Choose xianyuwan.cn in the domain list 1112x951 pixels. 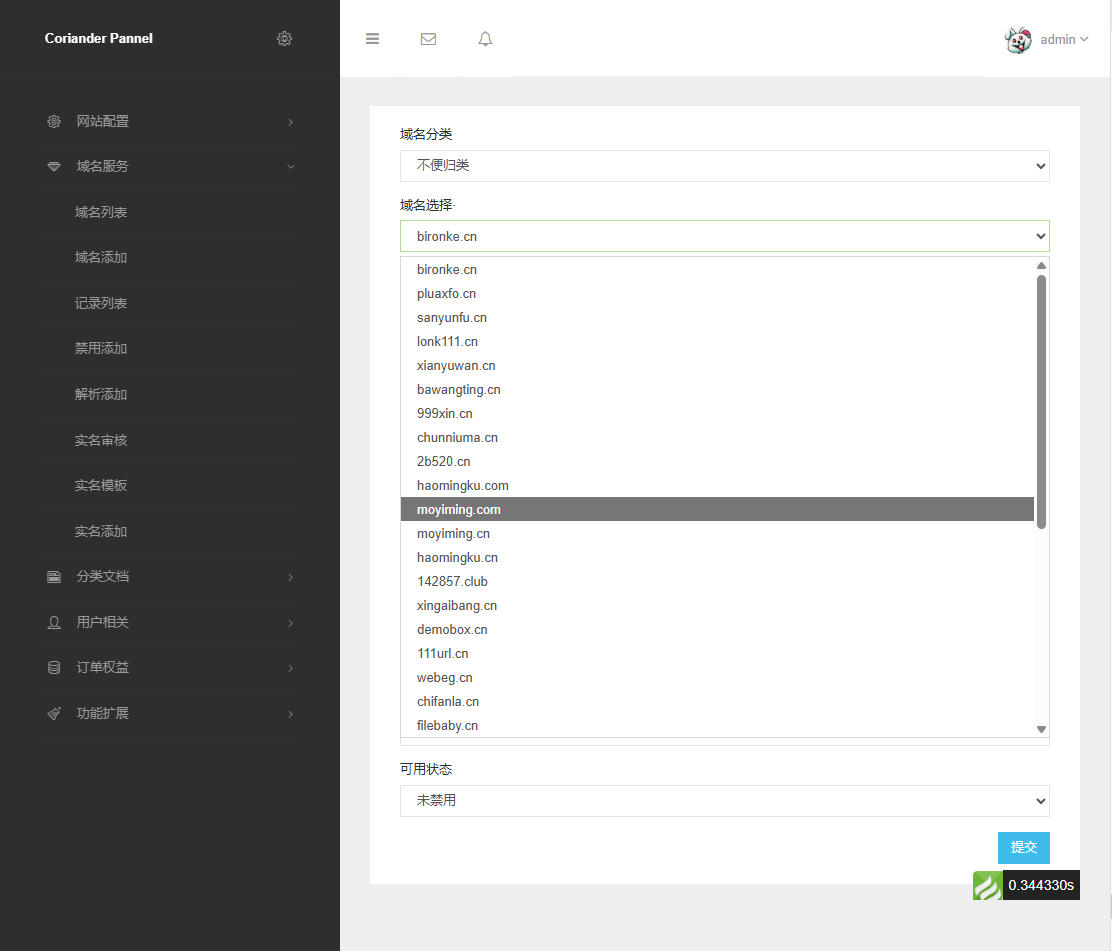456,366
